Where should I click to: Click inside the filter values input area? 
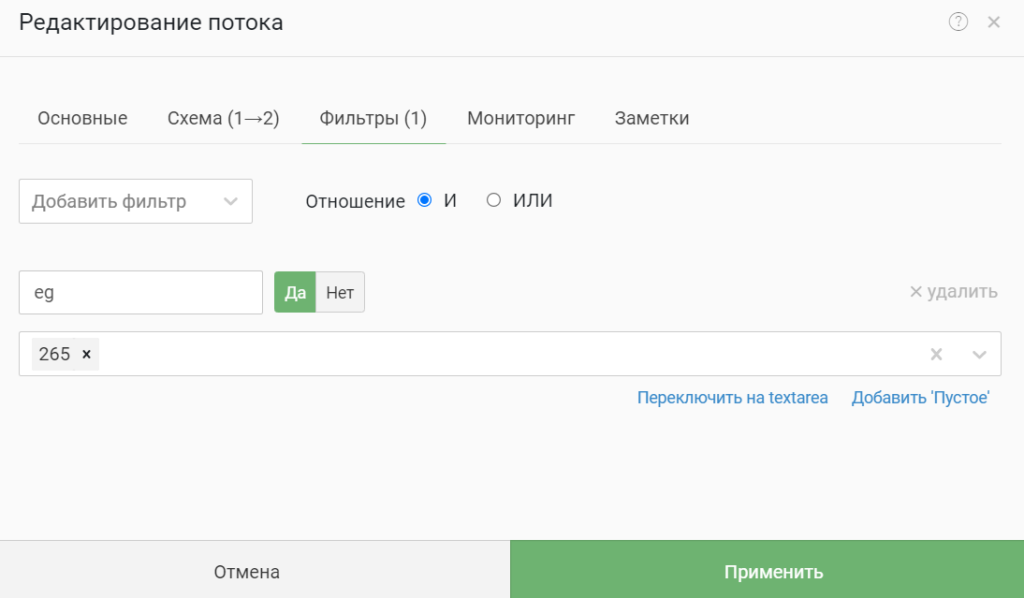click(509, 354)
